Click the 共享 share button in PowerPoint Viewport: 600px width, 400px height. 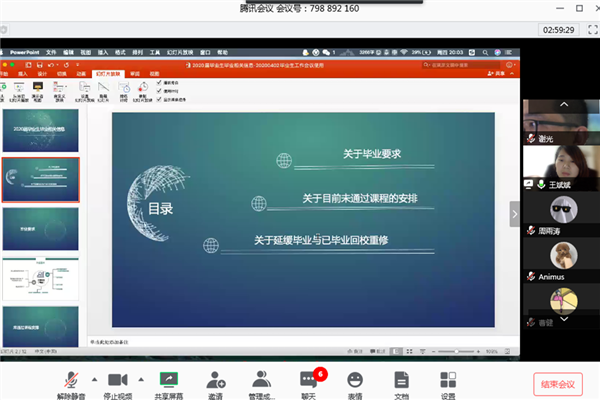[x=496, y=73]
